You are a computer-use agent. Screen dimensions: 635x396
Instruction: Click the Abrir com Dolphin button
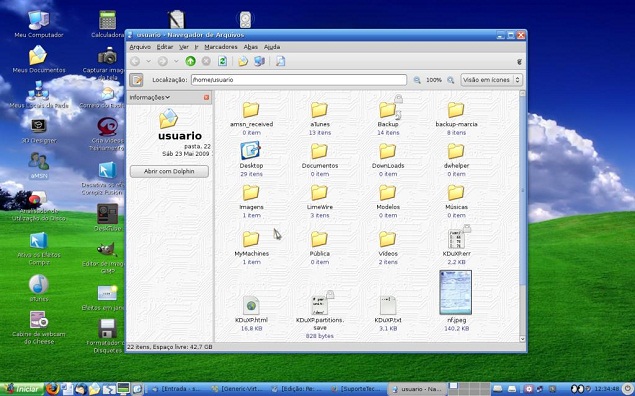click(x=169, y=171)
